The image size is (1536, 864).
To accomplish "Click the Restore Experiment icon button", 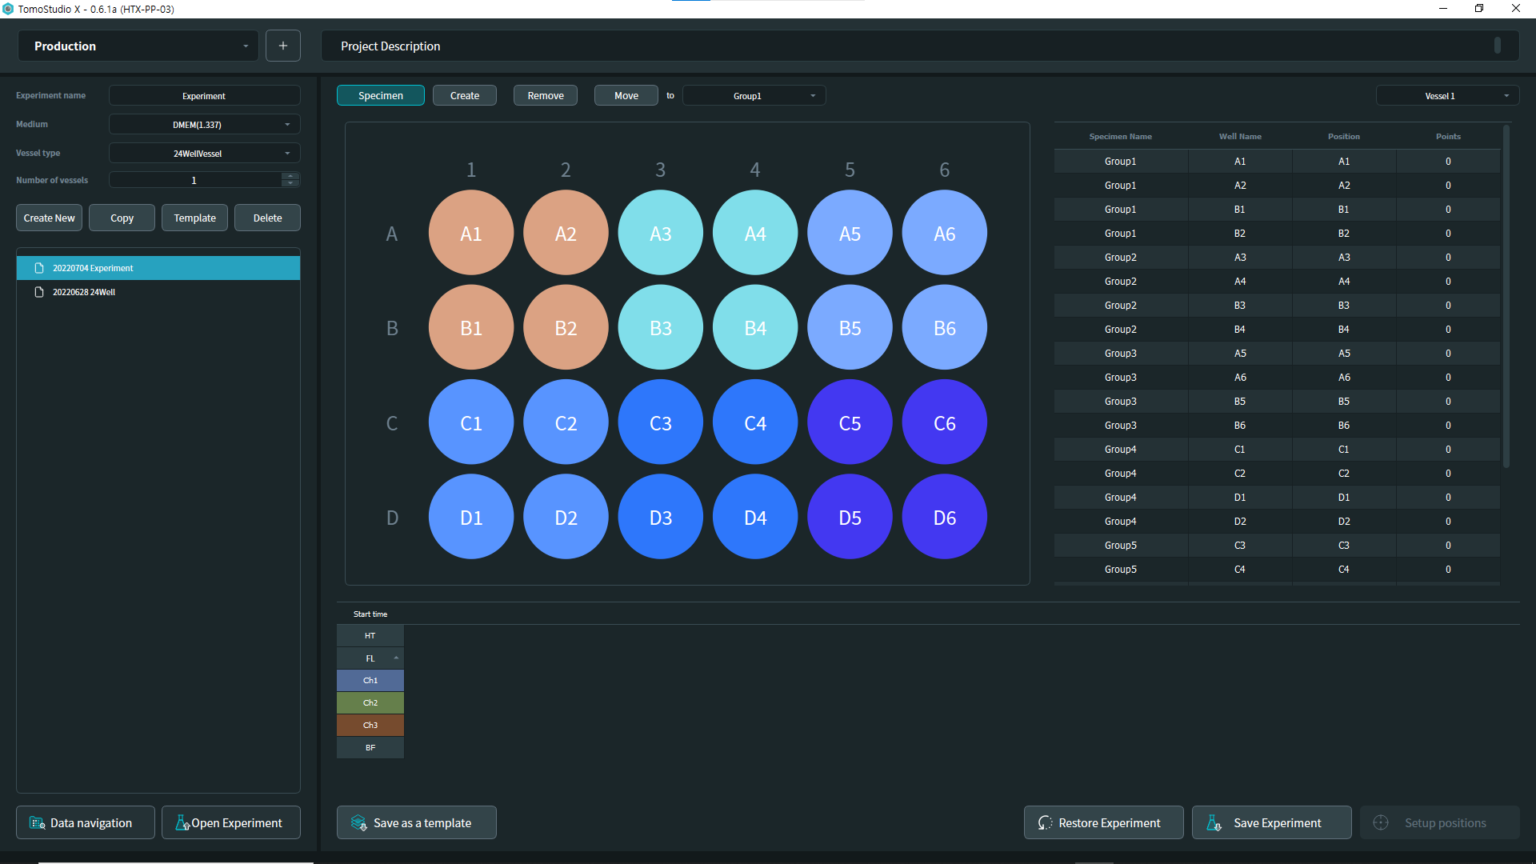I will click(1045, 823).
